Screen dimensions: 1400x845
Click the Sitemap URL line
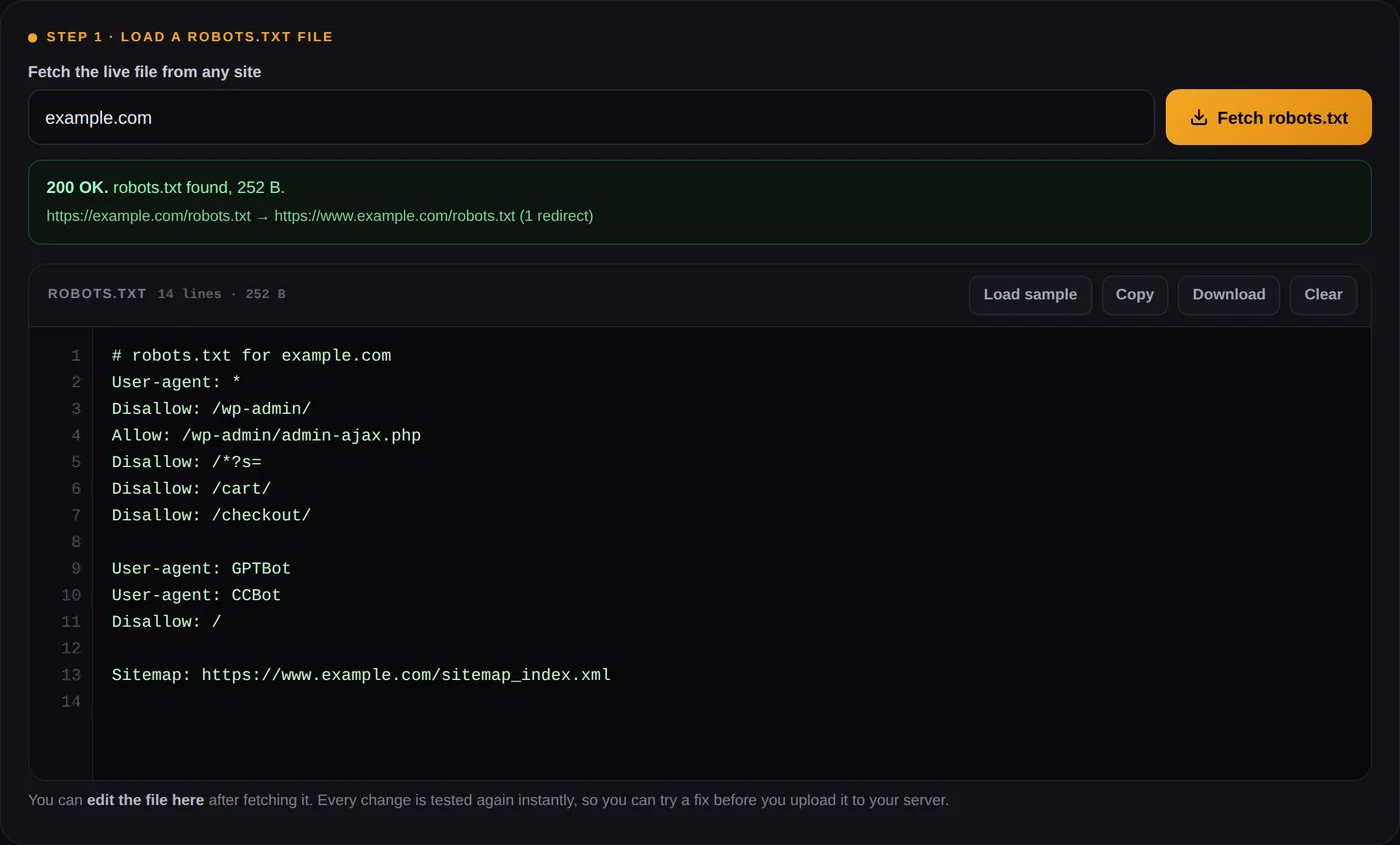pyautogui.click(x=361, y=675)
